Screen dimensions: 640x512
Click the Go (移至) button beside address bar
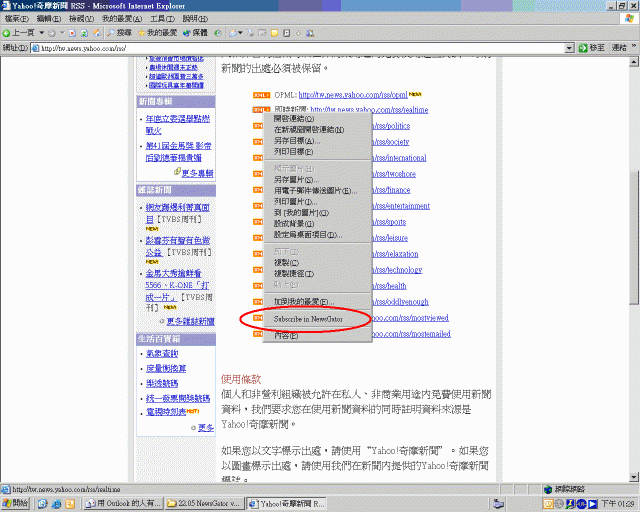click(592, 47)
